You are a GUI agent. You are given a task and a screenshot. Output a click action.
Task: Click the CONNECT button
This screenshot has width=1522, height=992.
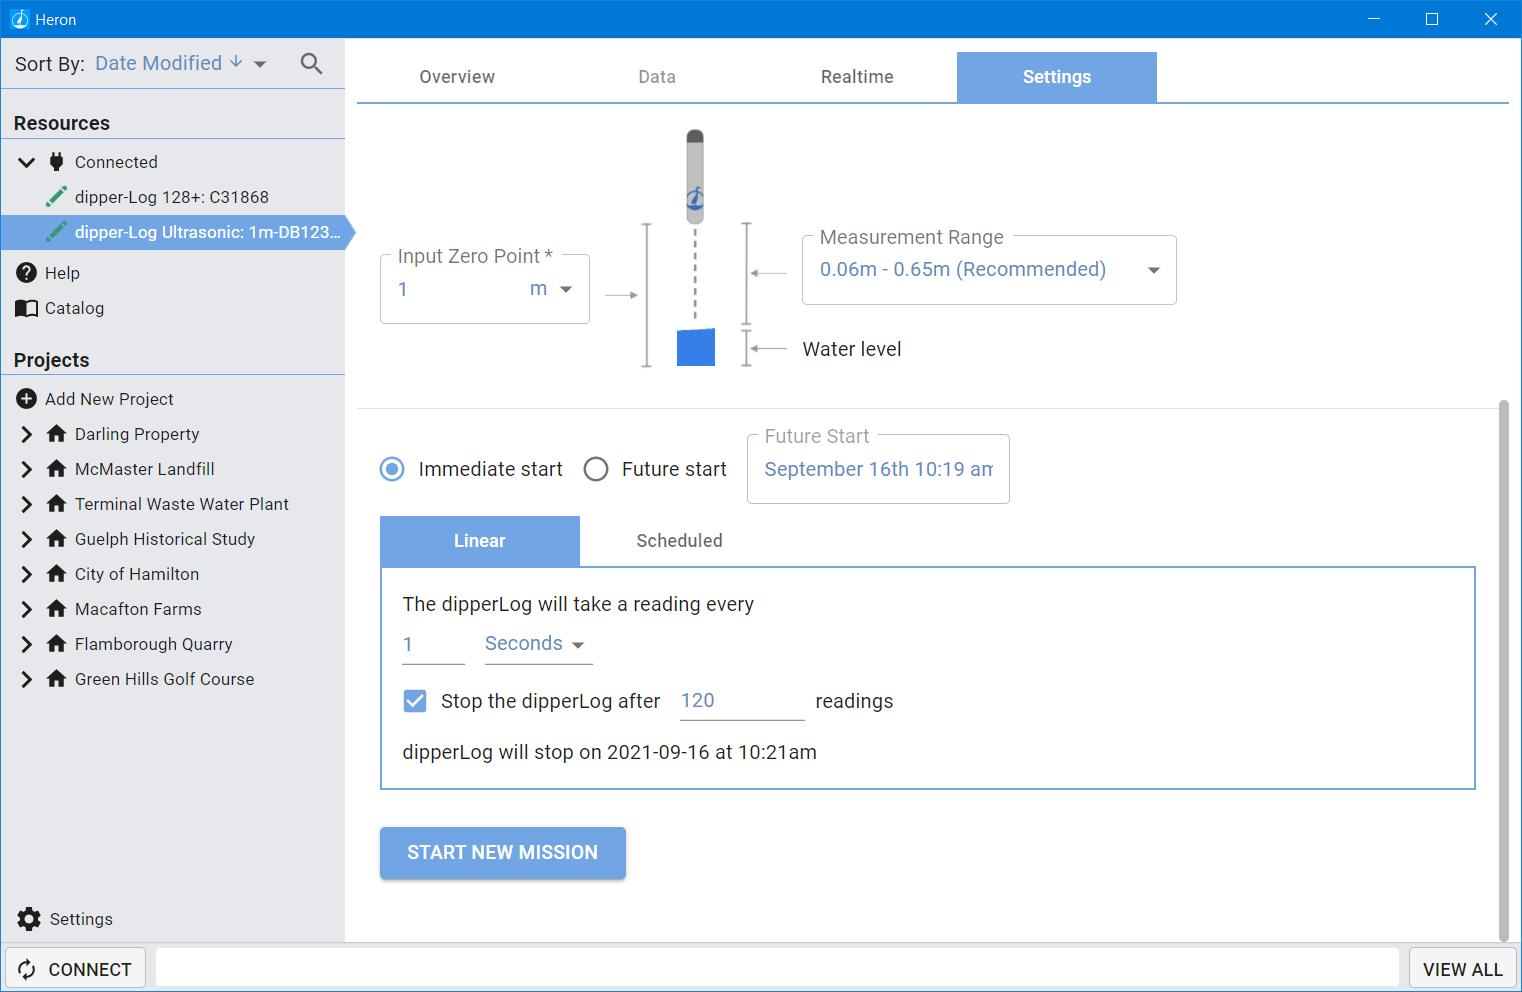pyautogui.click(x=76, y=969)
